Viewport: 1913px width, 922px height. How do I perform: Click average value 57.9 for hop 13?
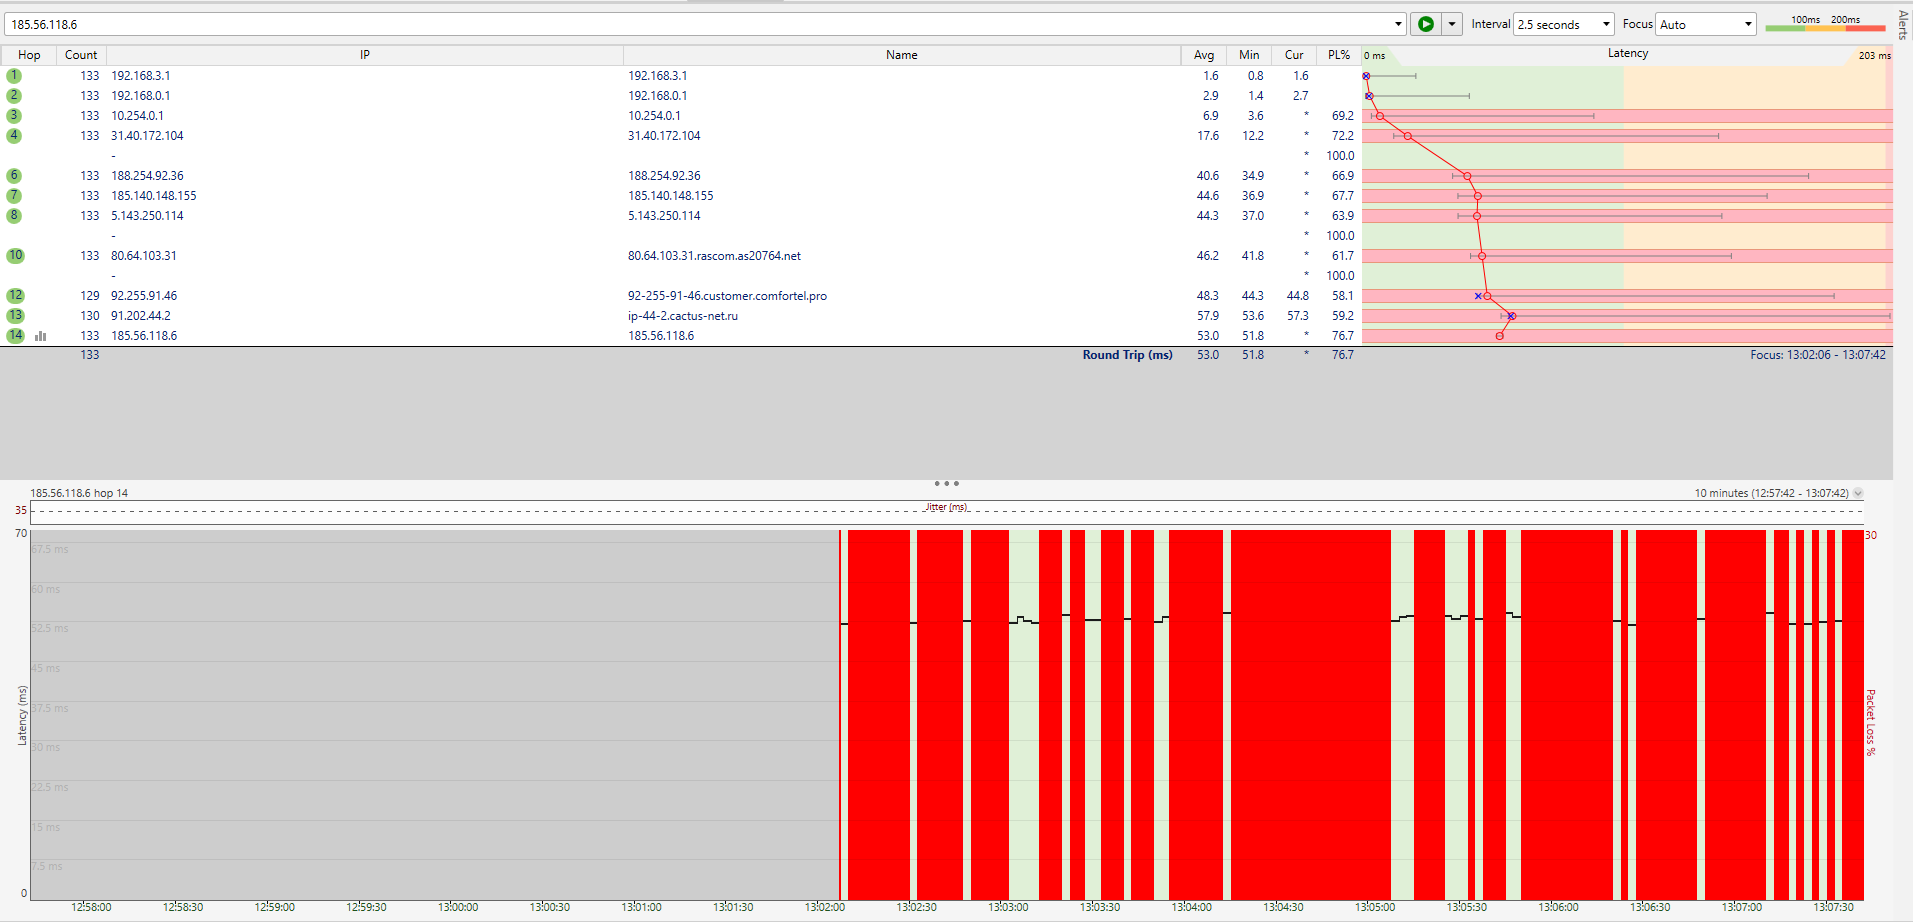click(x=1208, y=316)
